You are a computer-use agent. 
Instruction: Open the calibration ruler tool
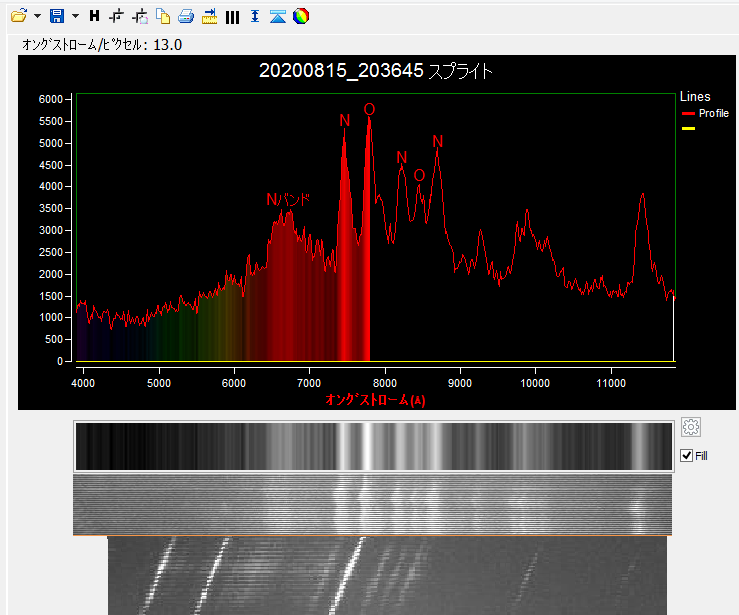click(209, 16)
